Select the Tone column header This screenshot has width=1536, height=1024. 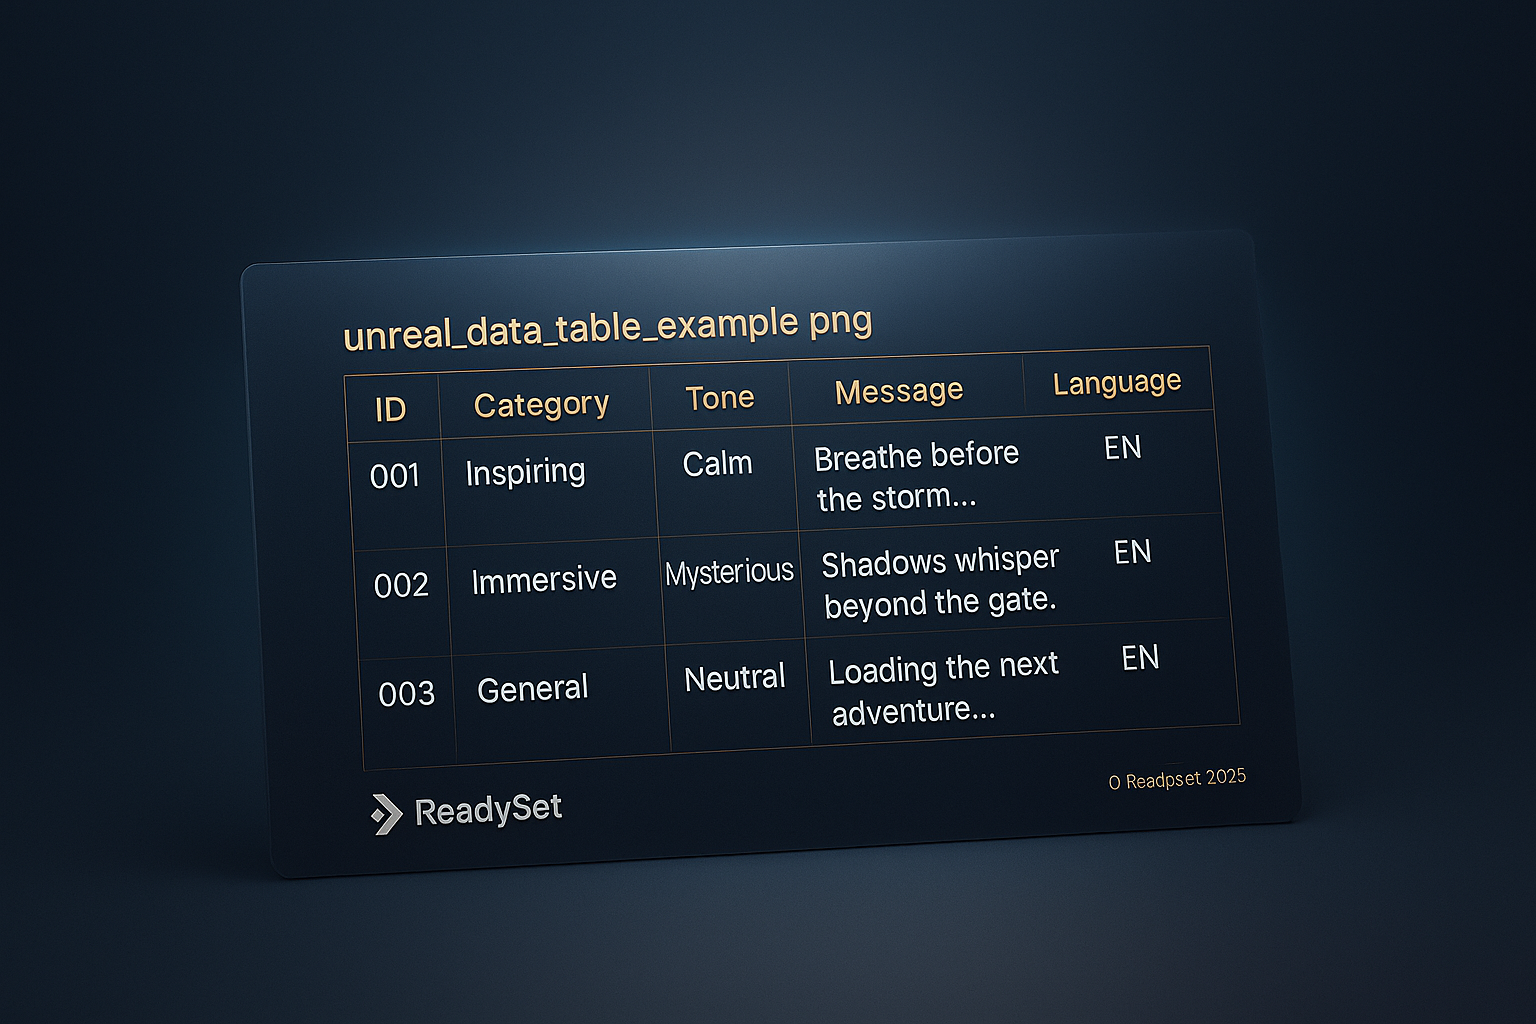pos(719,398)
